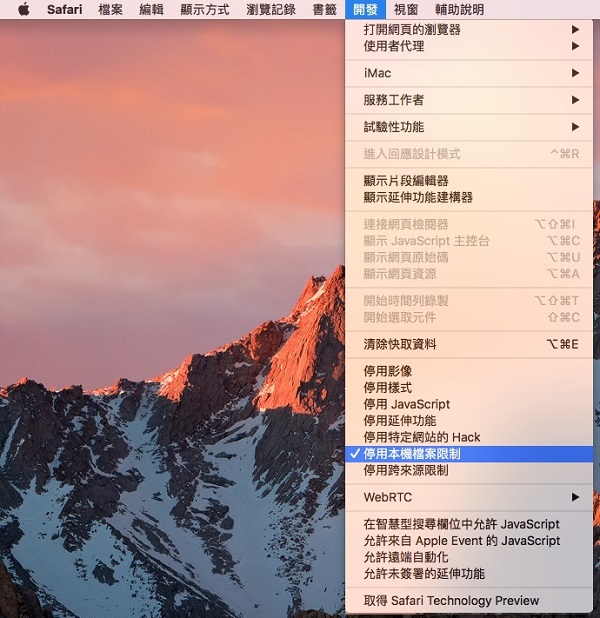Screen dimensions: 600x618
Task: Click 取得 Safari Technology Preview
Action: pyautogui.click(x=469, y=601)
